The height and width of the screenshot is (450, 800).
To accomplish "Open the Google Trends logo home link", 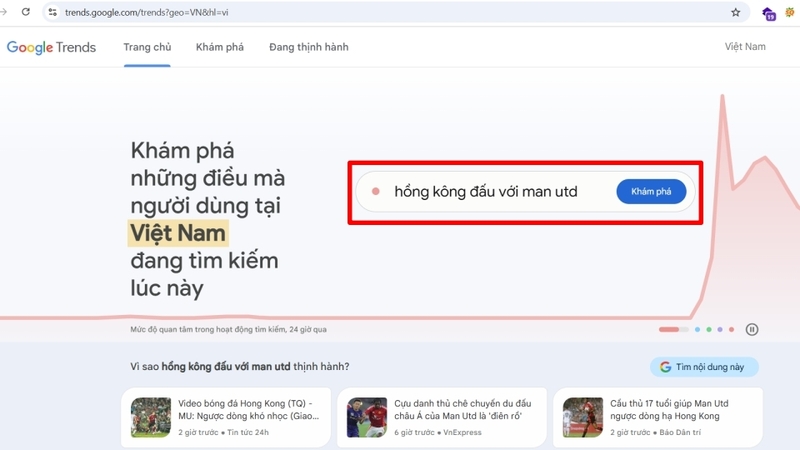I will point(51,47).
